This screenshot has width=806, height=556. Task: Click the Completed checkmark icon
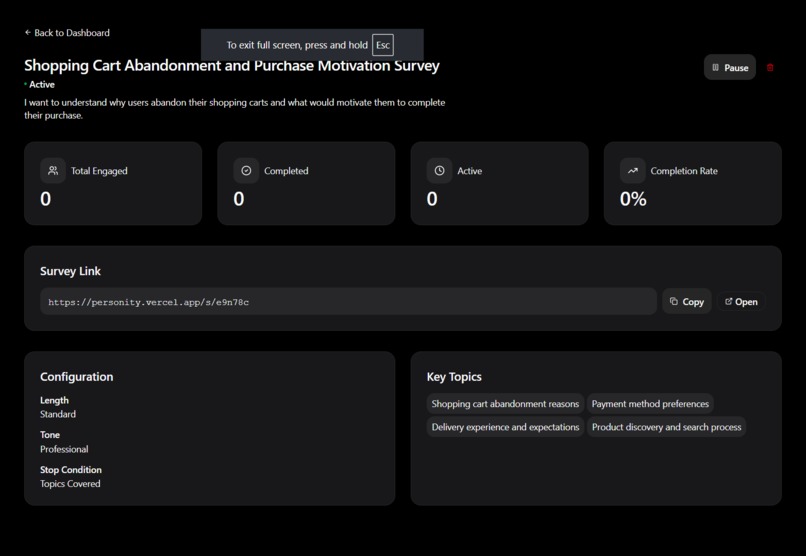coord(246,171)
